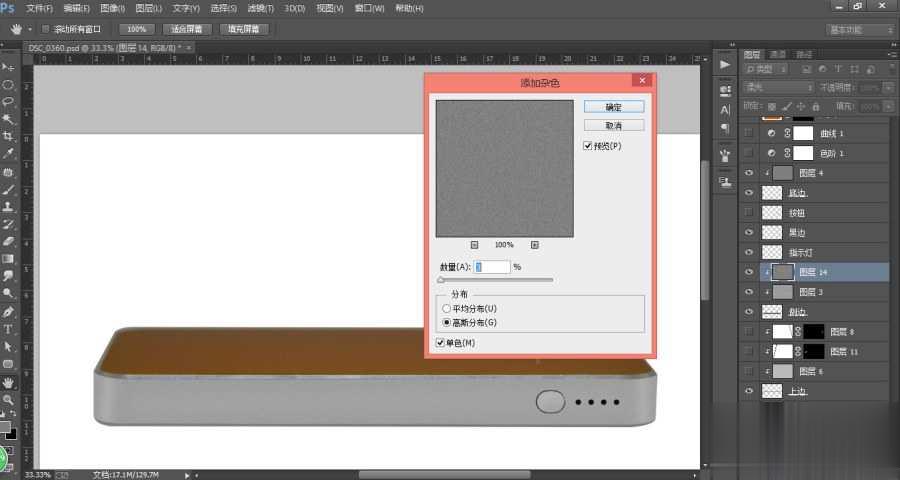The height and width of the screenshot is (480, 900).
Task: Select the Clone Stamp tool
Action: [x=8, y=207]
